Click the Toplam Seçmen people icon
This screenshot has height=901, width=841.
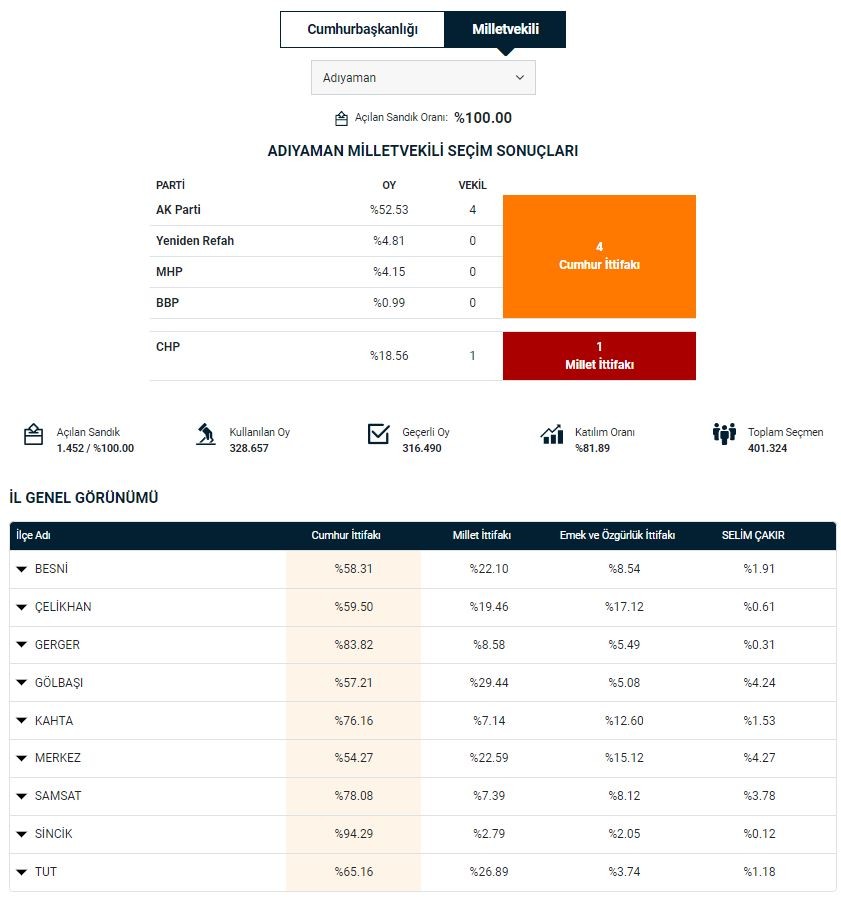coord(724,434)
